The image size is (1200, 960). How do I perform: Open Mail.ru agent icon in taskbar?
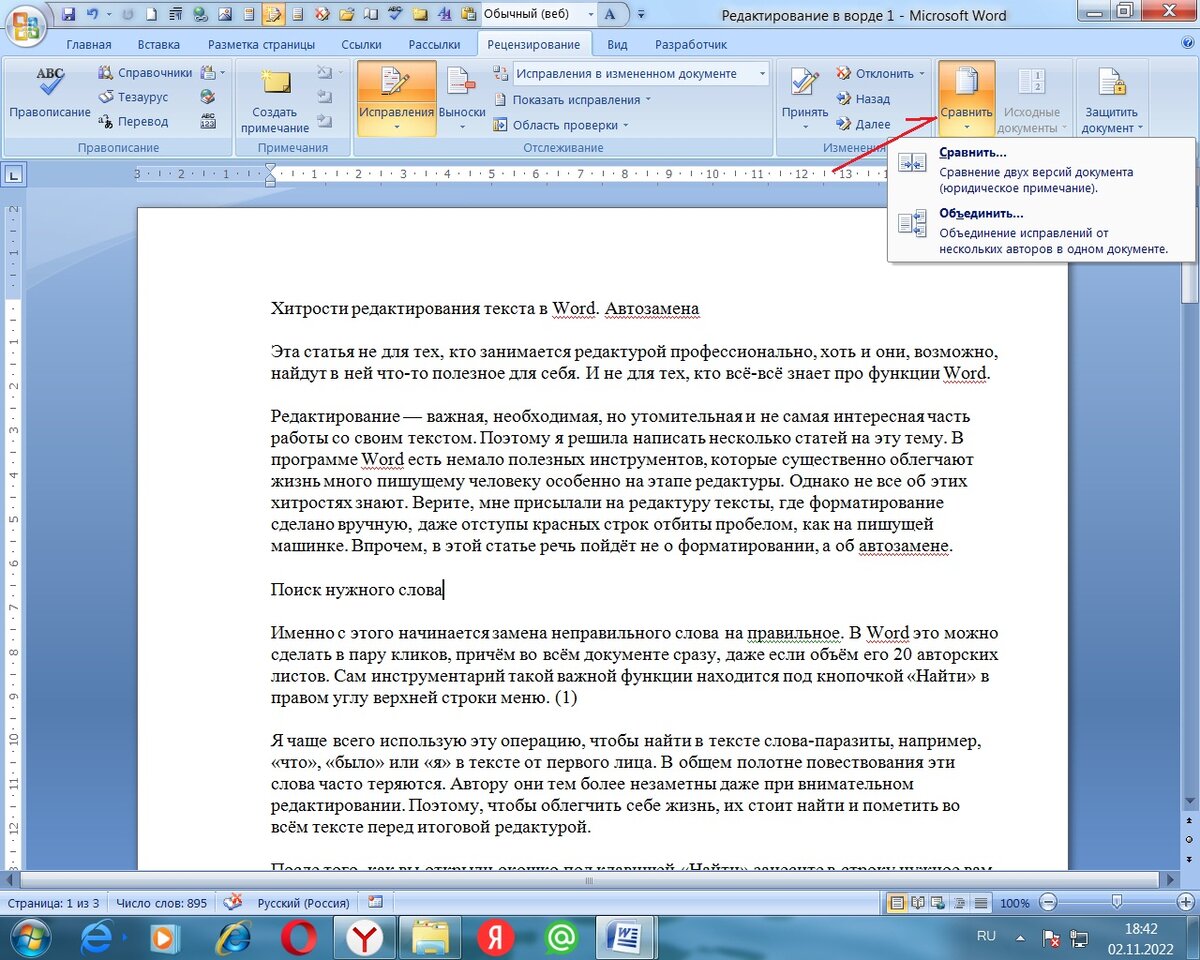pos(563,938)
